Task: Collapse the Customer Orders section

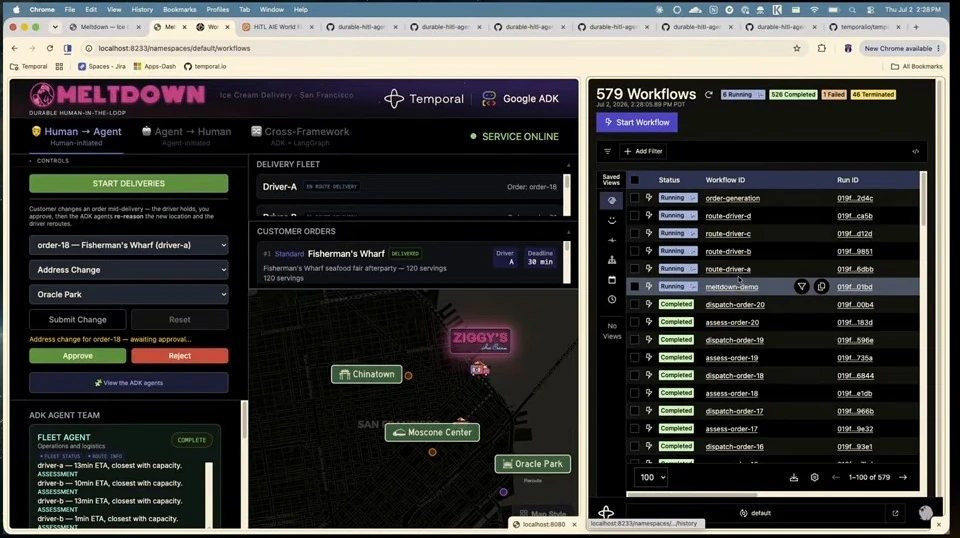Action: click(568, 232)
